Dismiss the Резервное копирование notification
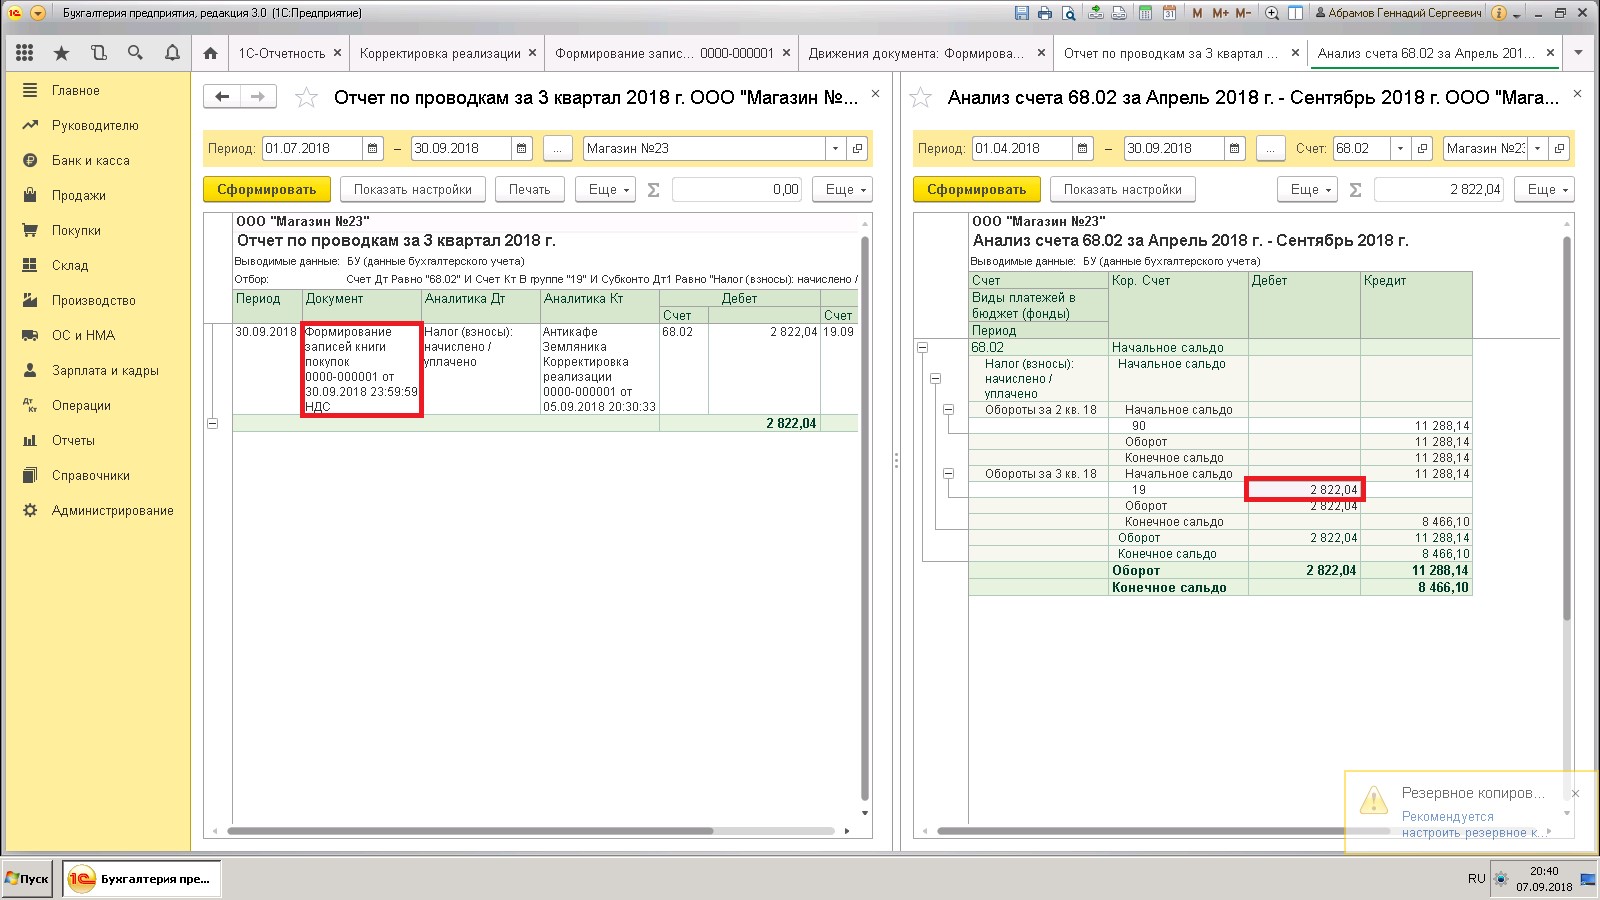The image size is (1600, 900). coord(1575,793)
